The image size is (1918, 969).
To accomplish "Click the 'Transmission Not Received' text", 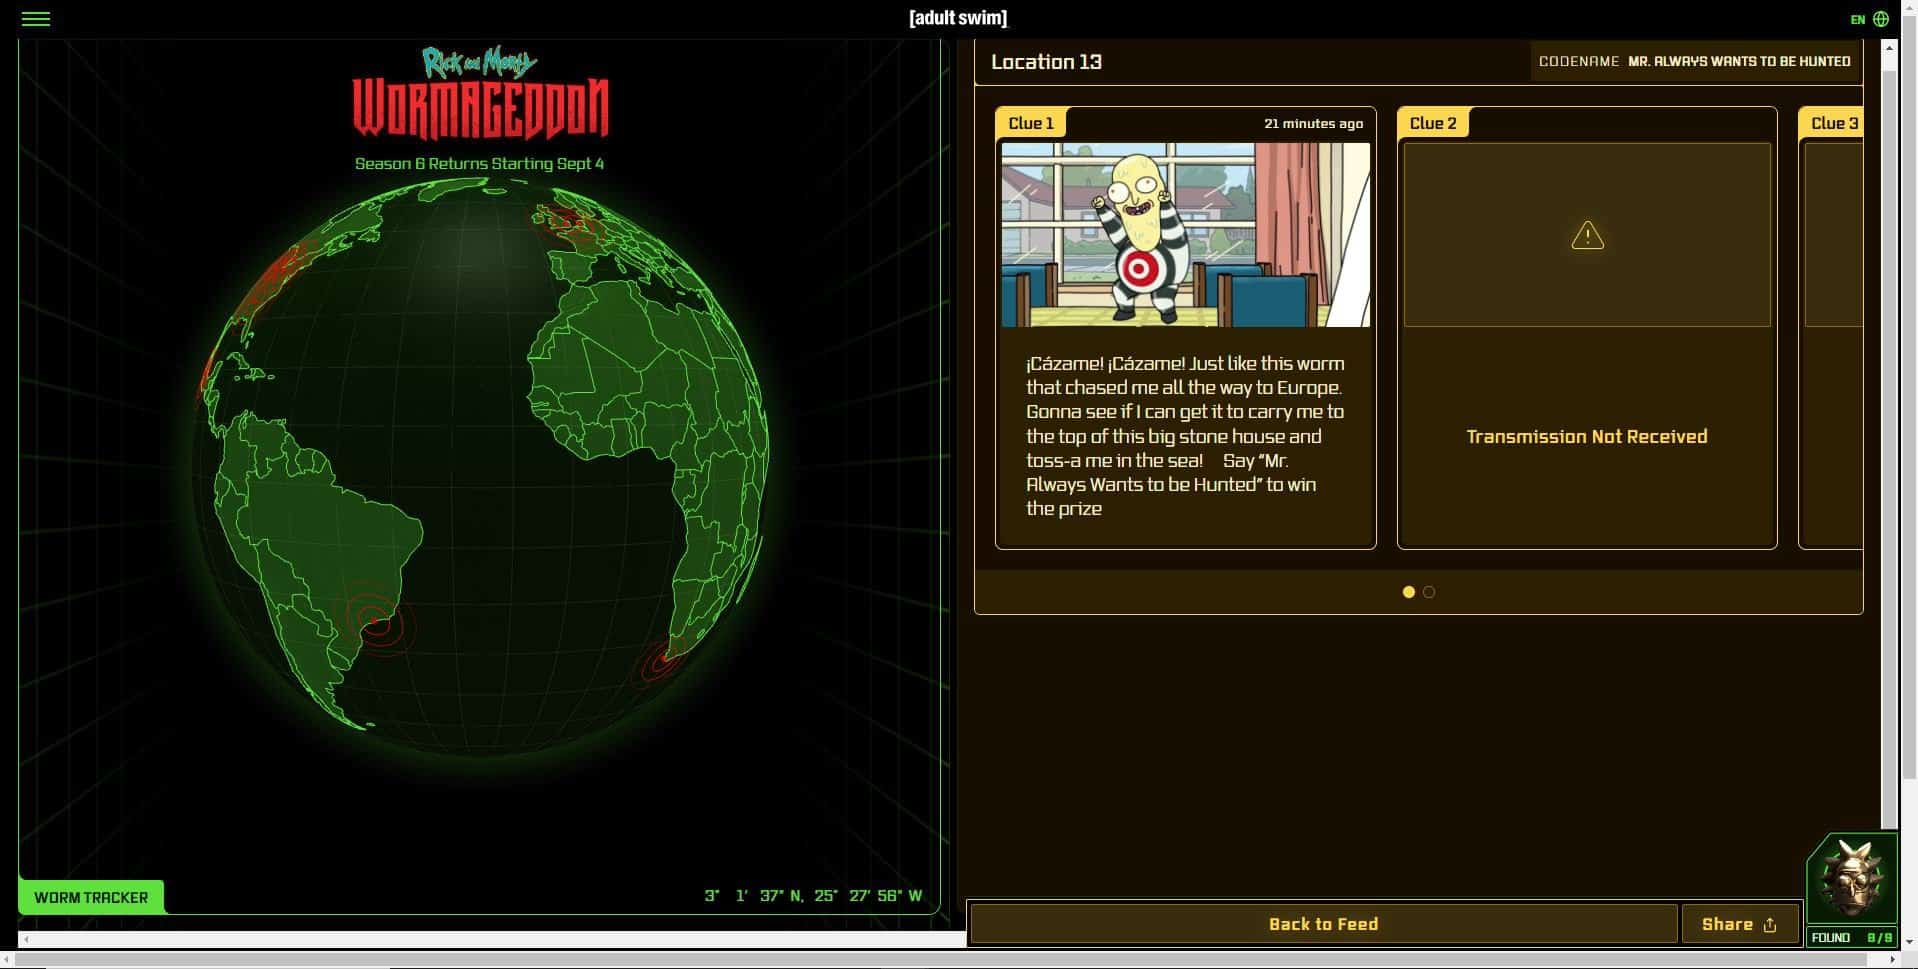I will pyautogui.click(x=1587, y=436).
